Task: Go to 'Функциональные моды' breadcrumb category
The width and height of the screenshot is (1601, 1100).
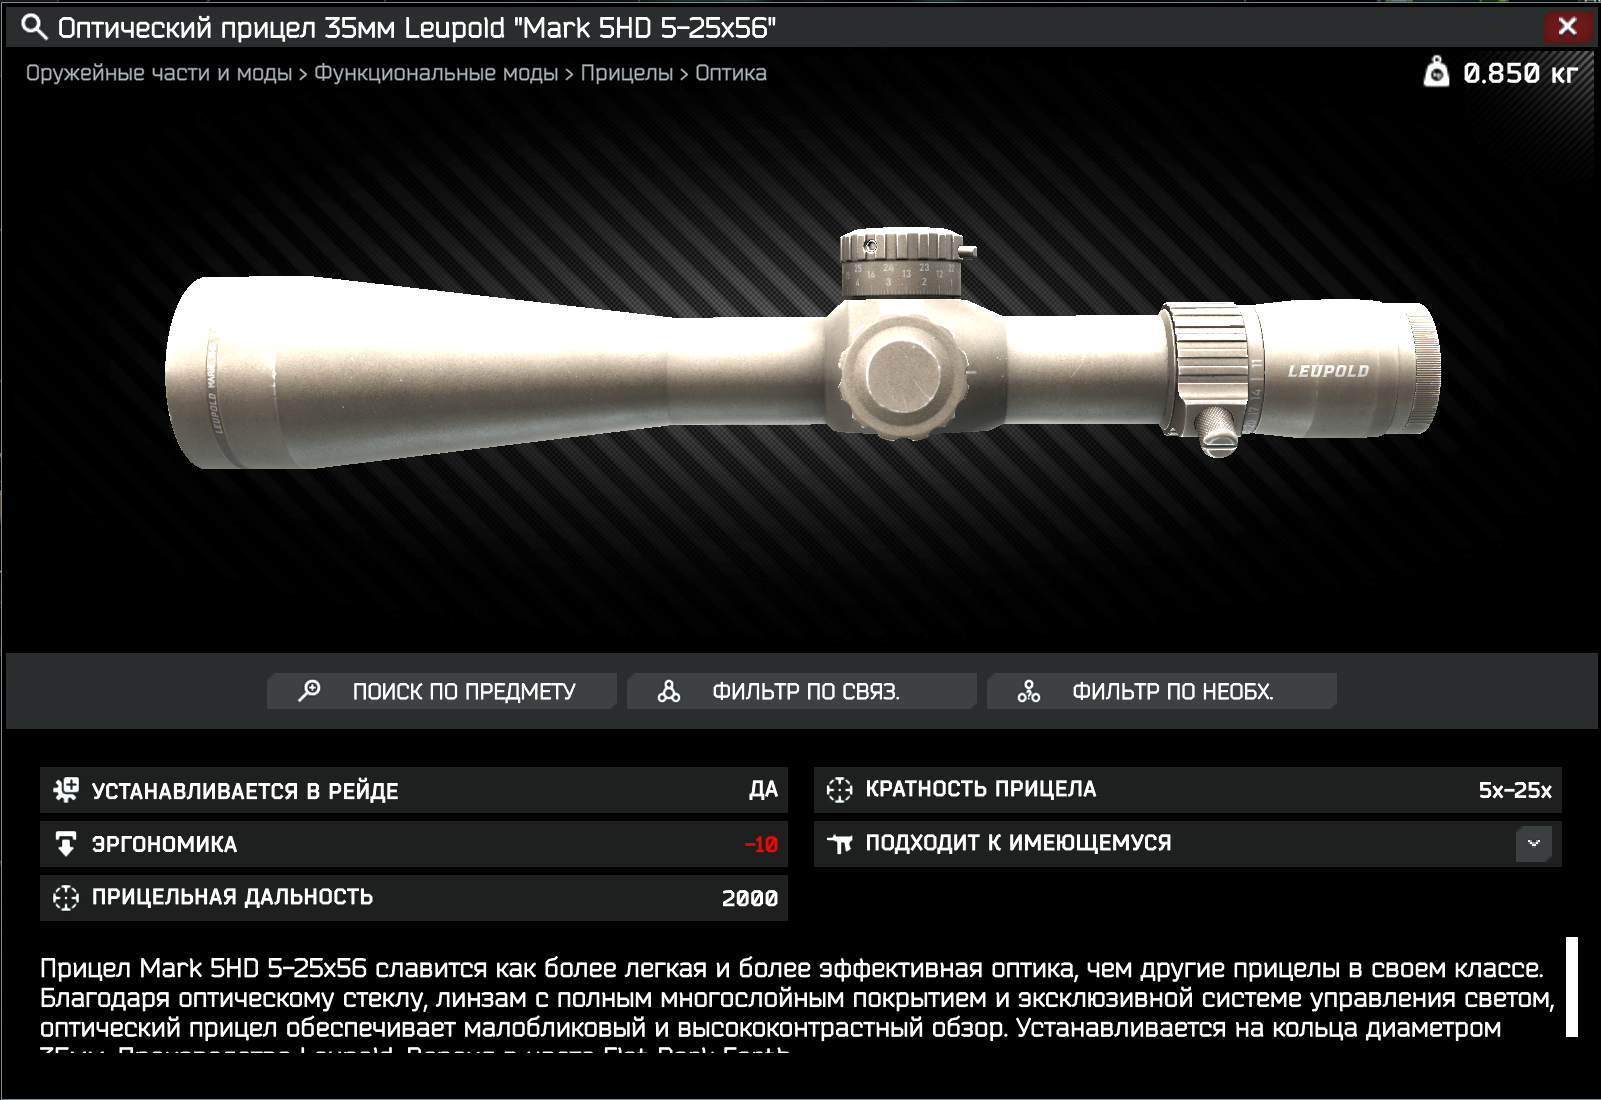Action: pyautogui.click(x=436, y=73)
